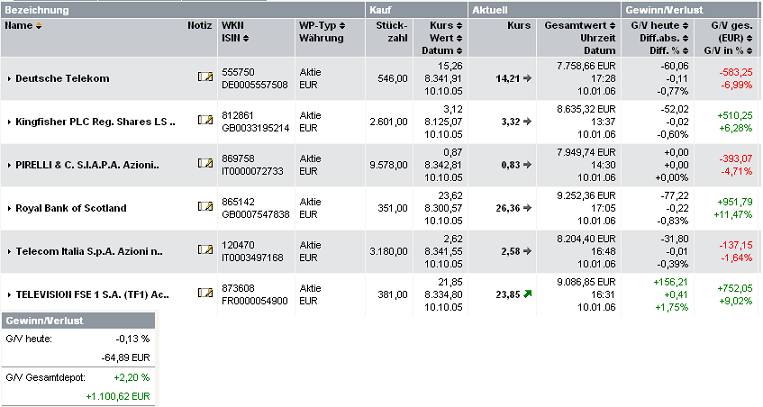Click the green up-trend arrow for TF1
The height and width of the screenshot is (407, 763).
pyautogui.click(x=526, y=295)
